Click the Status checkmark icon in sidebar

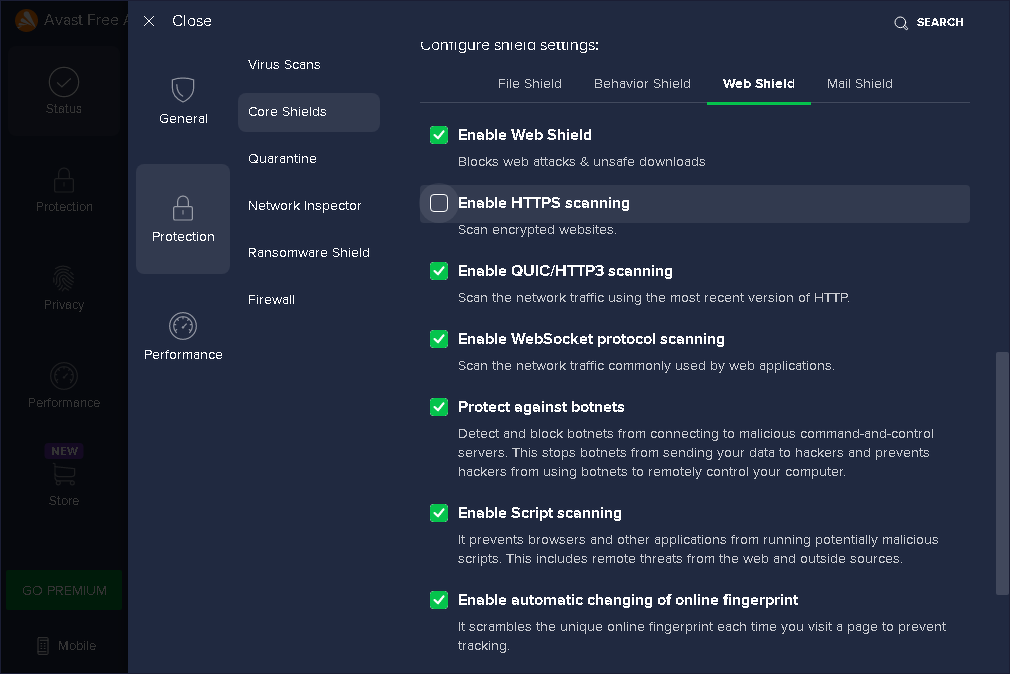tap(64, 82)
